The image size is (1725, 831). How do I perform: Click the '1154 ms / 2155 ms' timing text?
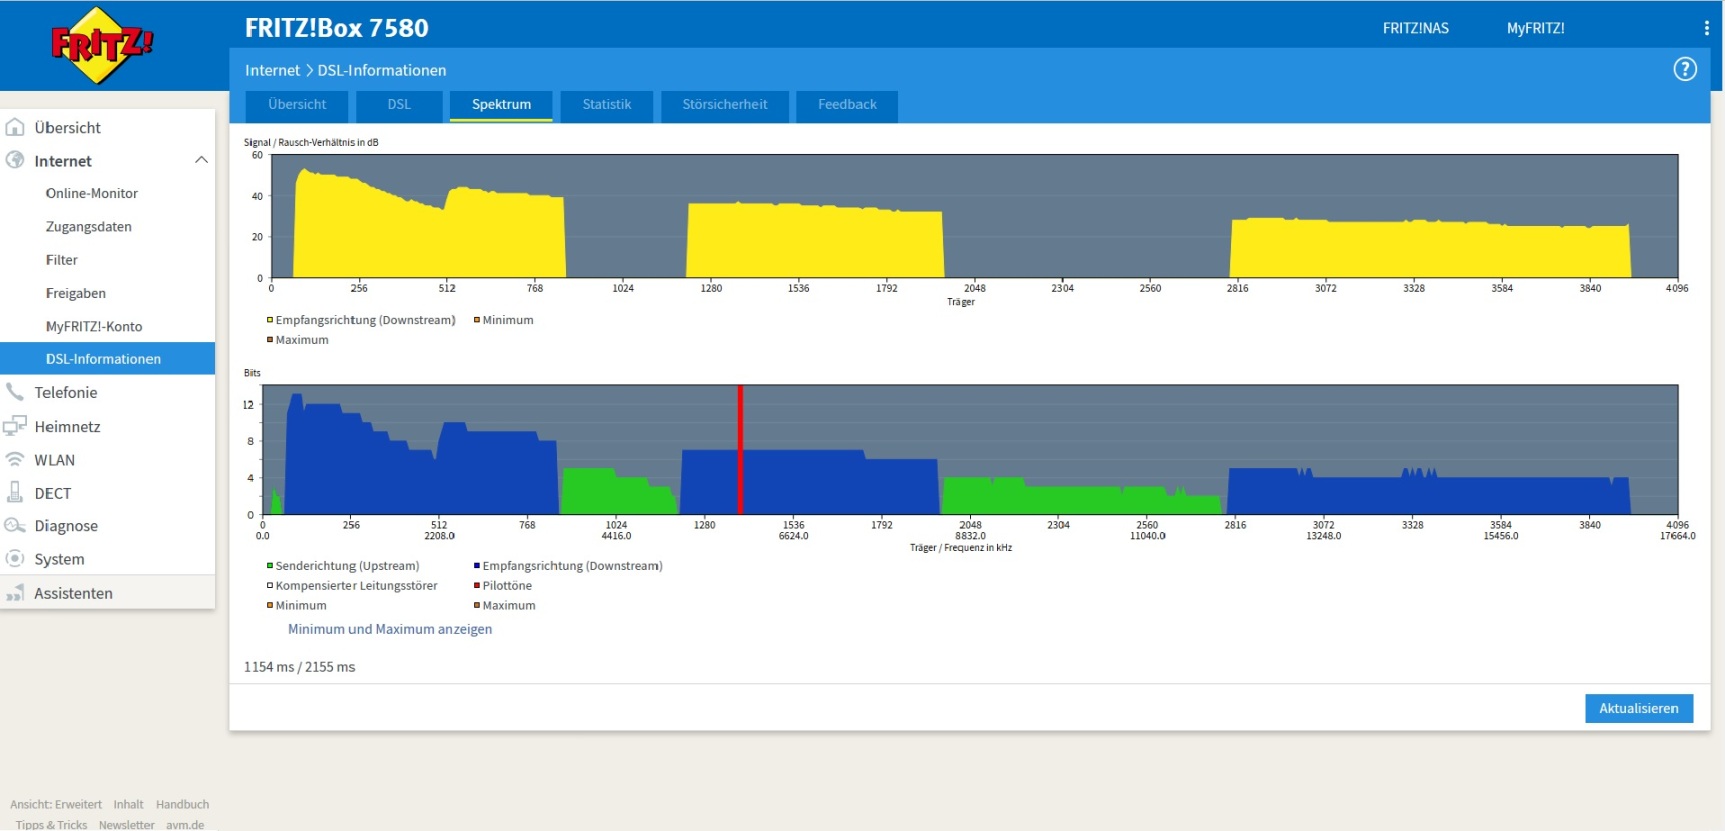[299, 667]
